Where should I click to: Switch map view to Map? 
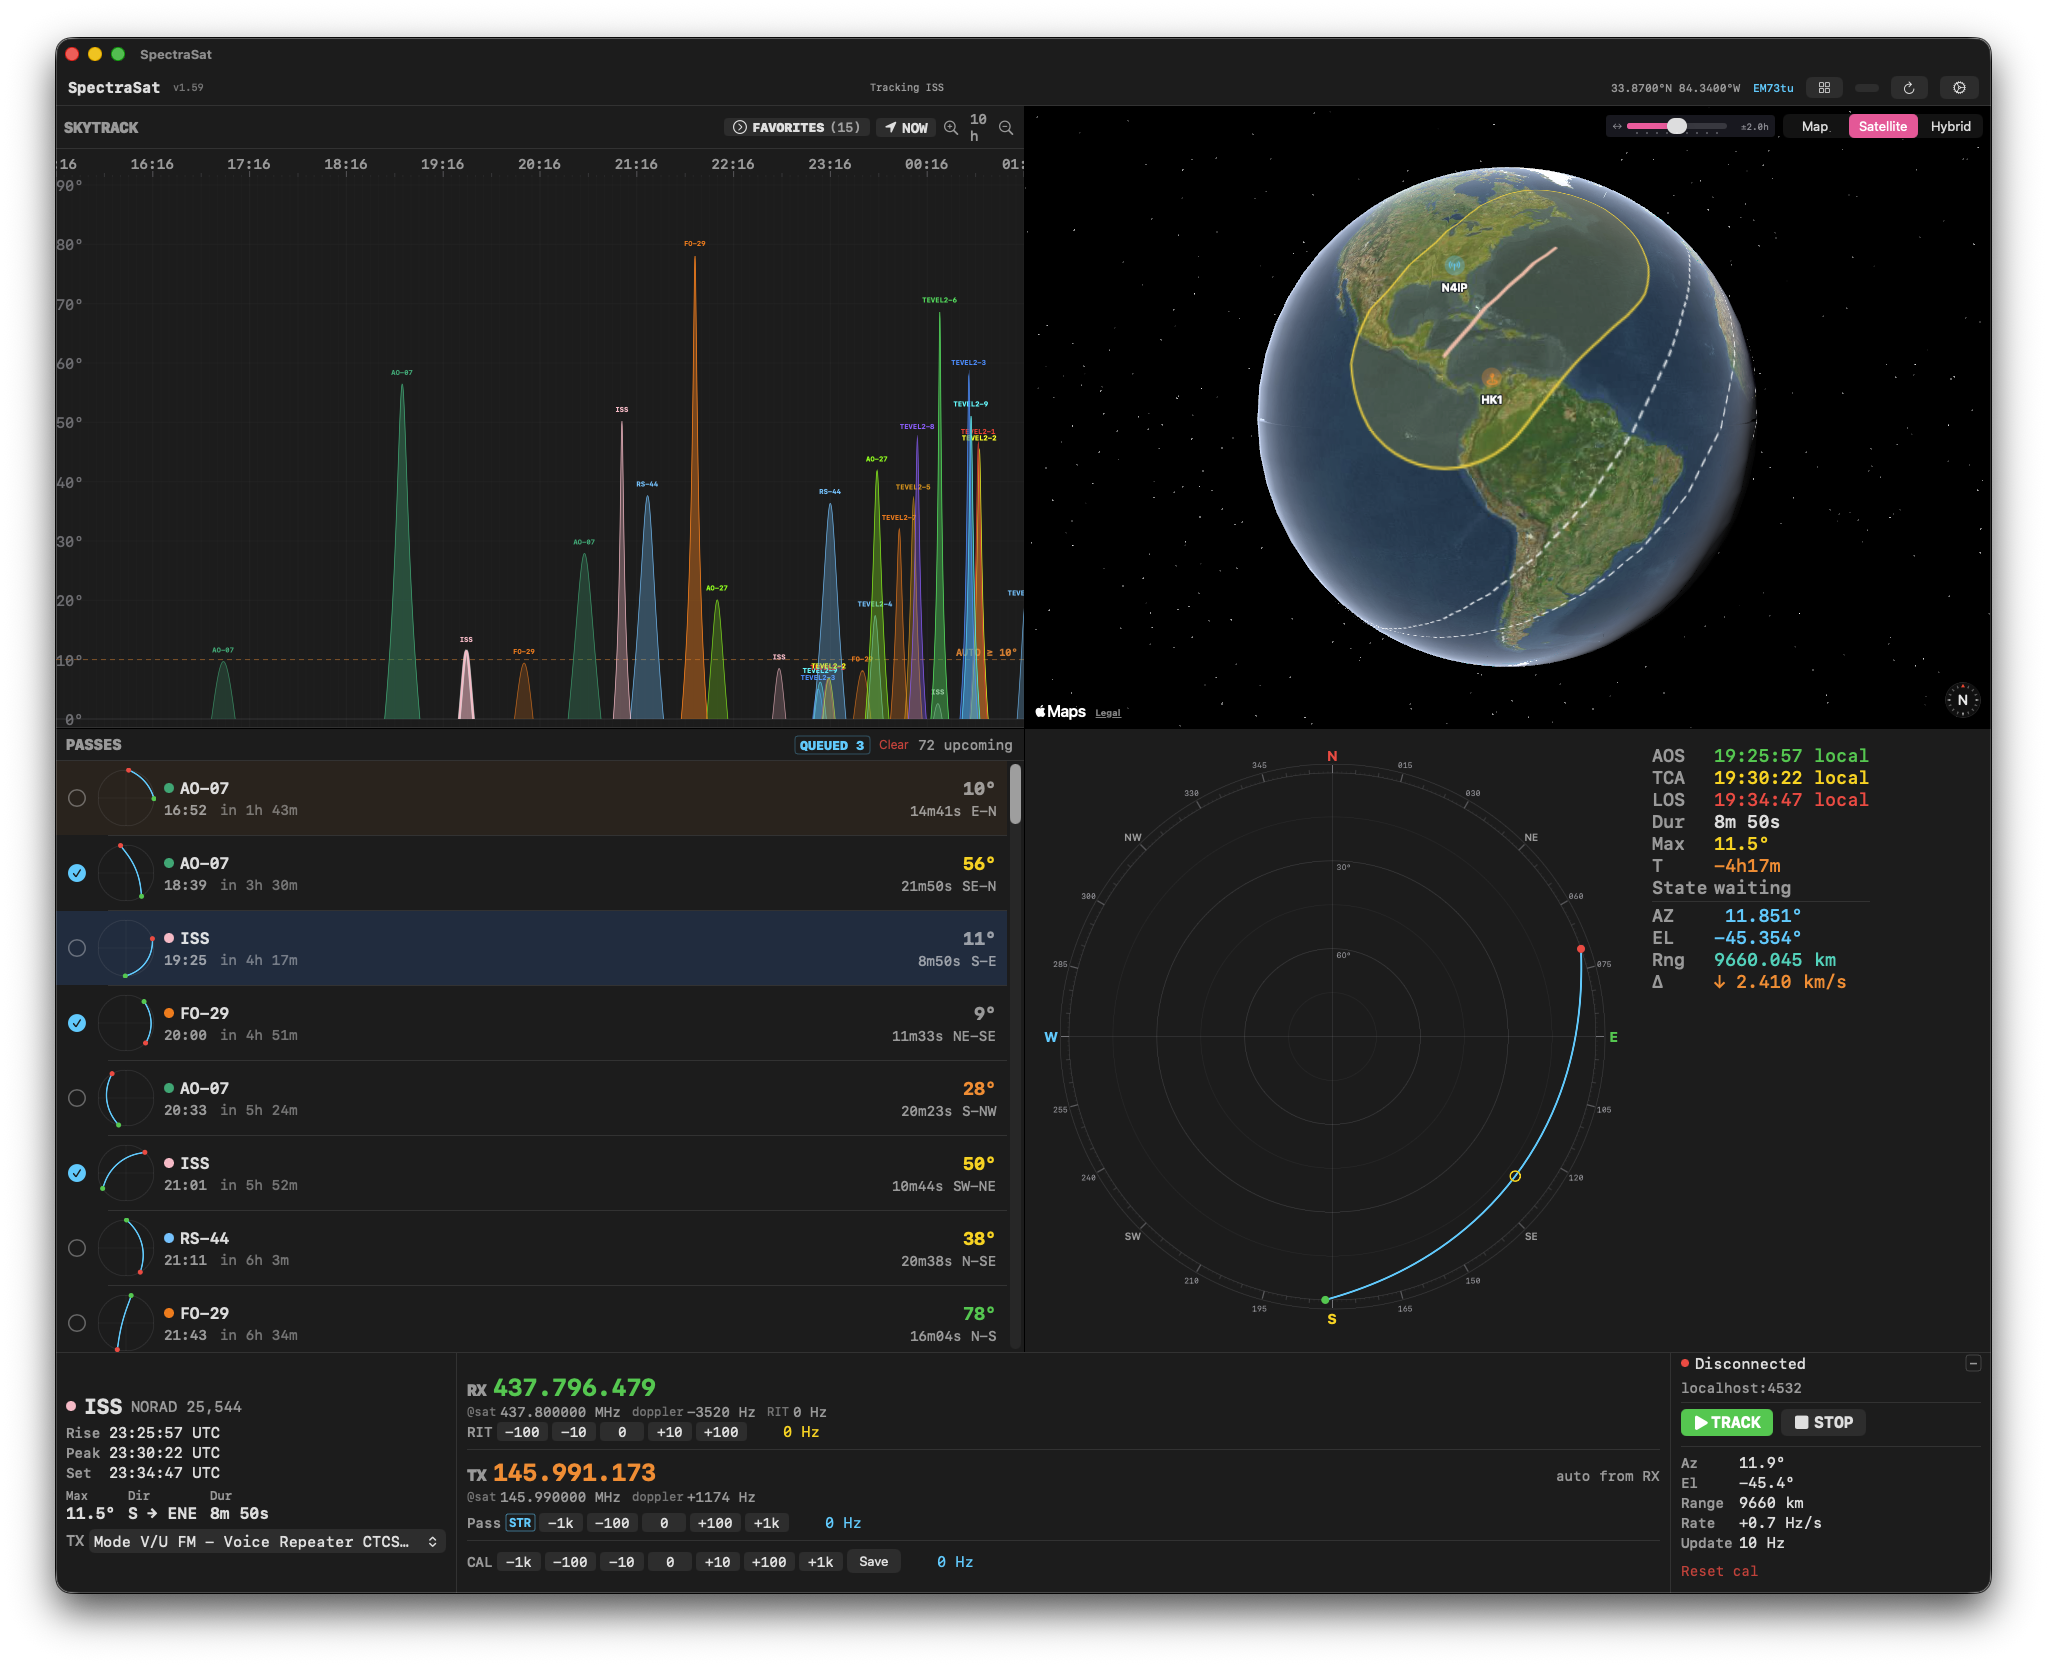click(1814, 127)
